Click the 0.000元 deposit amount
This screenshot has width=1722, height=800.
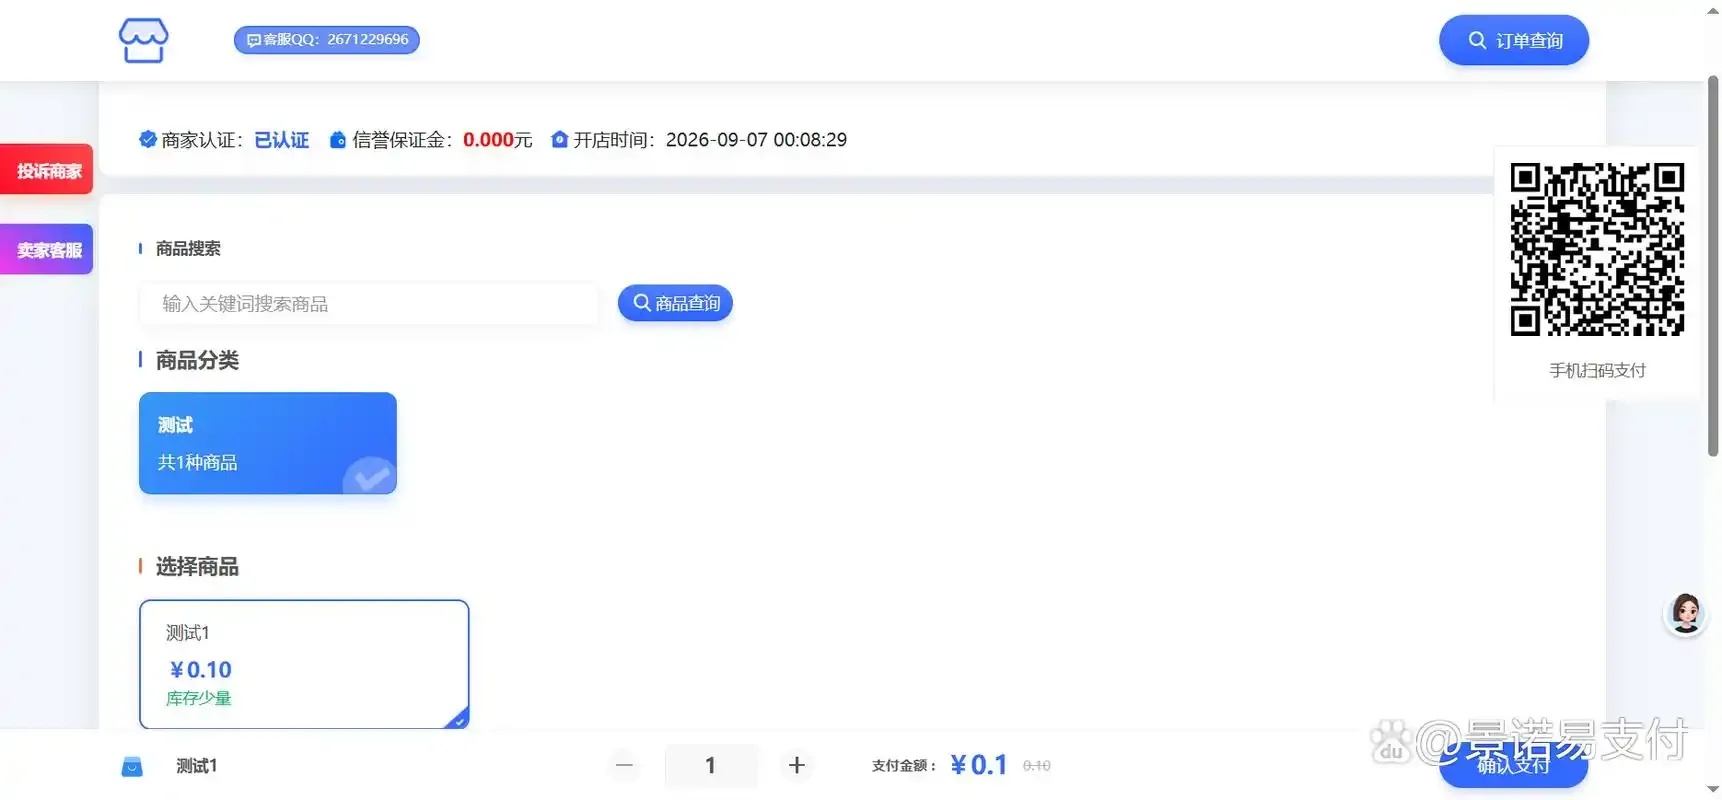(x=497, y=140)
